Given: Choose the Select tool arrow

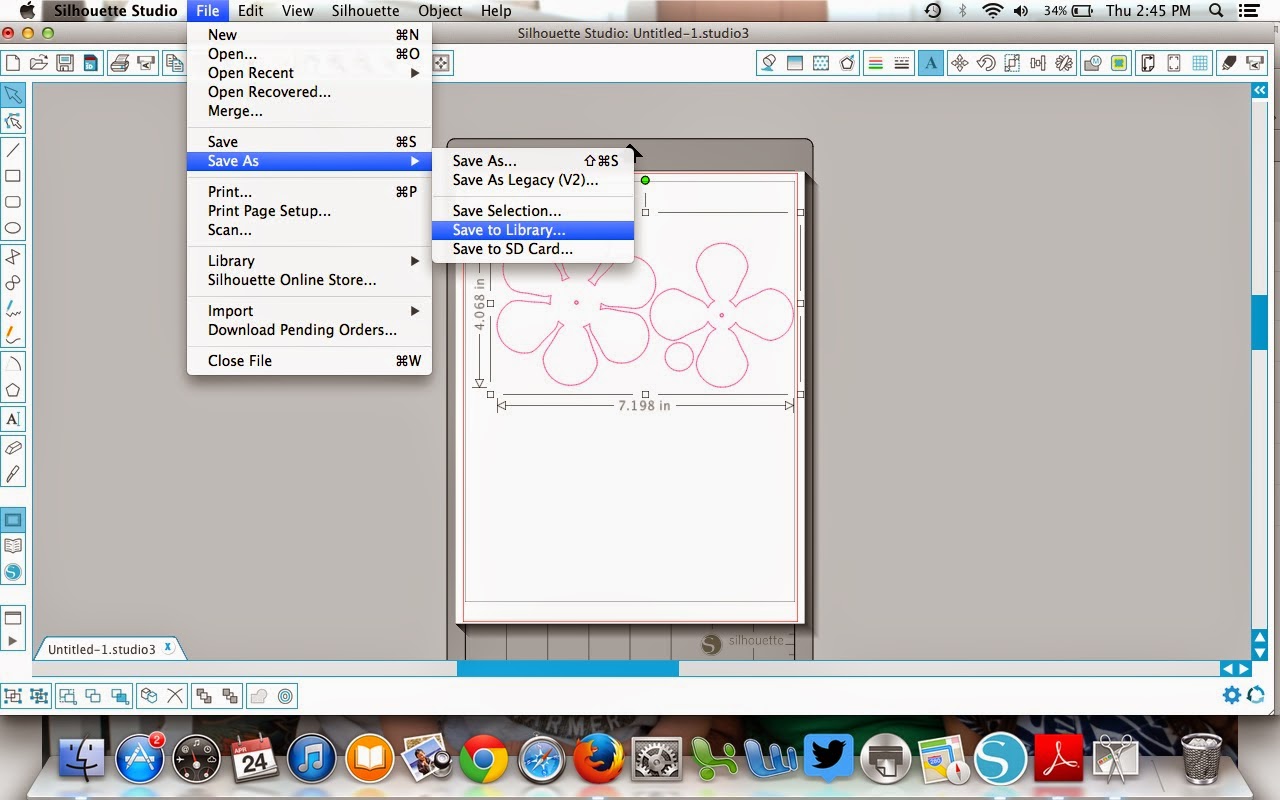Looking at the screenshot, I should [13, 95].
